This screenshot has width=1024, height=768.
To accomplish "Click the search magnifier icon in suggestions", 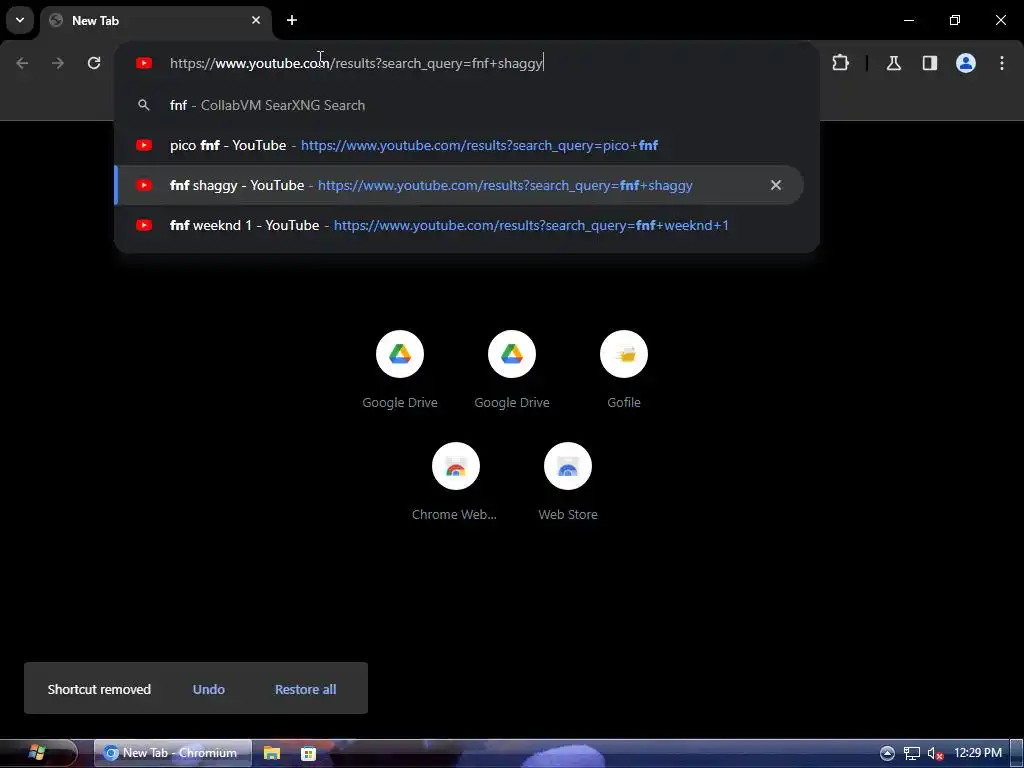I will tap(144, 105).
